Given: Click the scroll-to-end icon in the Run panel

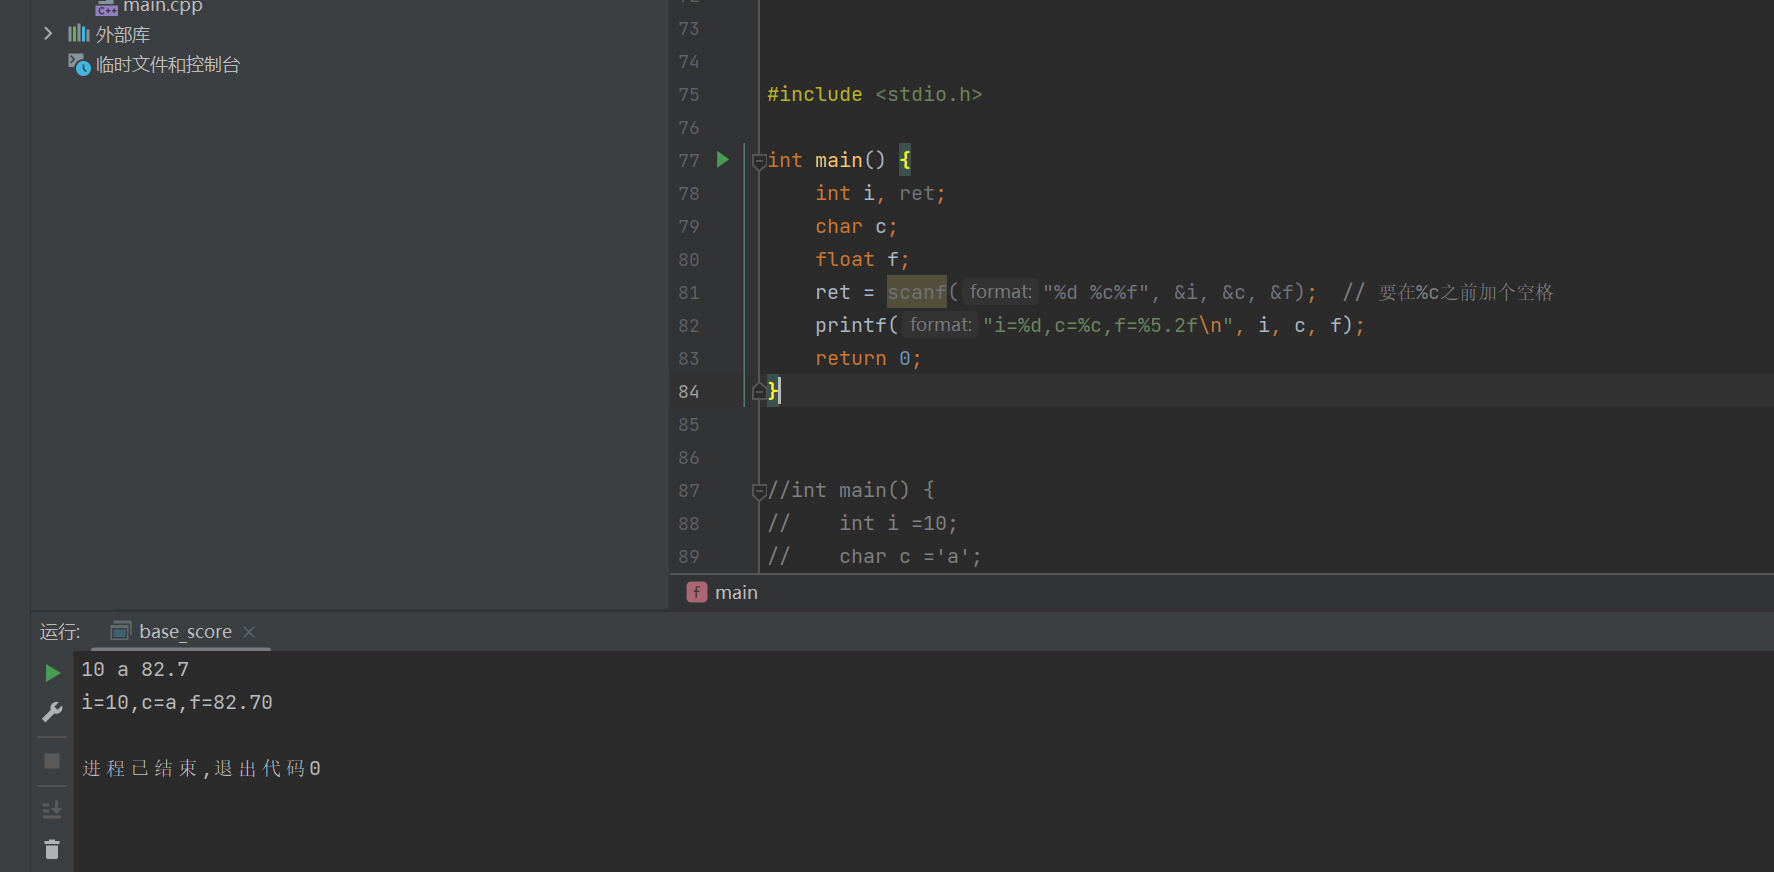Looking at the screenshot, I should coord(52,809).
